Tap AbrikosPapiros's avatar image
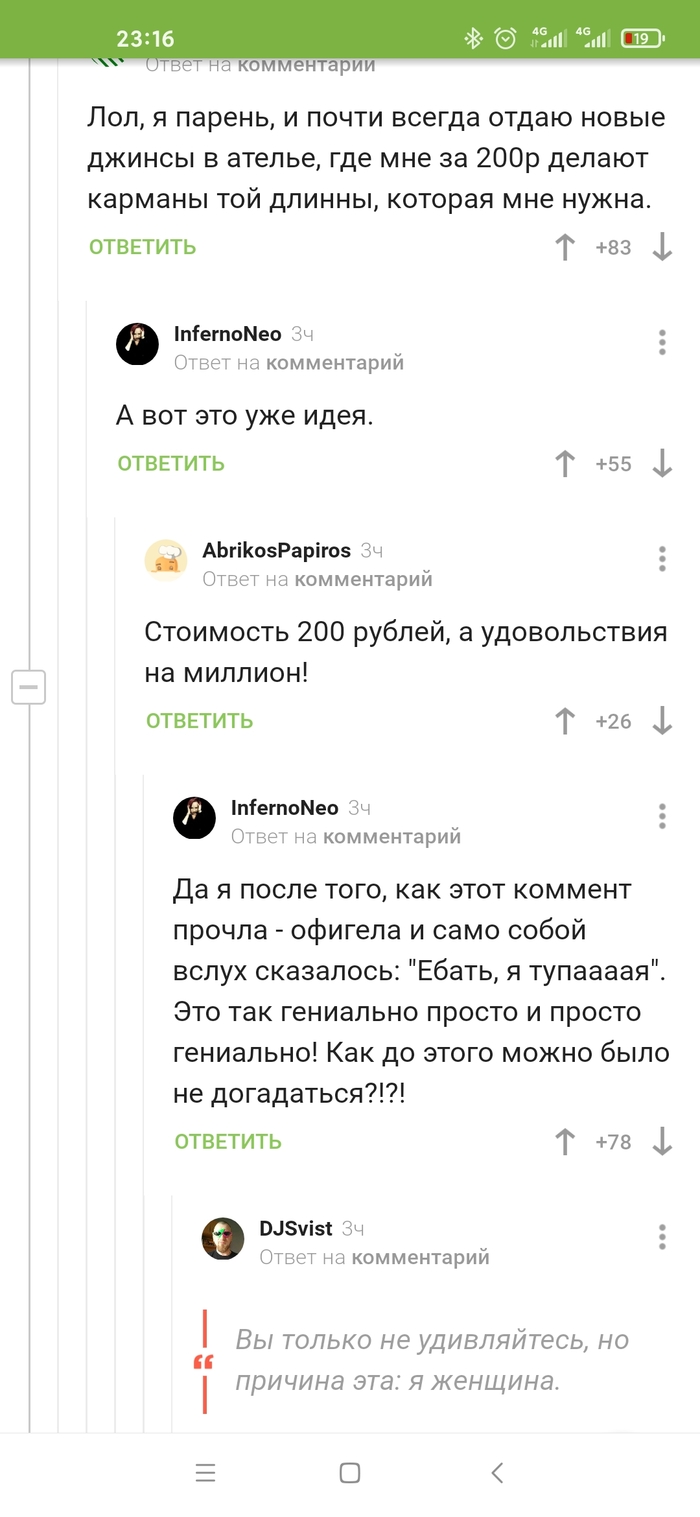Screen dimensions: 700x1517 click(x=166, y=560)
